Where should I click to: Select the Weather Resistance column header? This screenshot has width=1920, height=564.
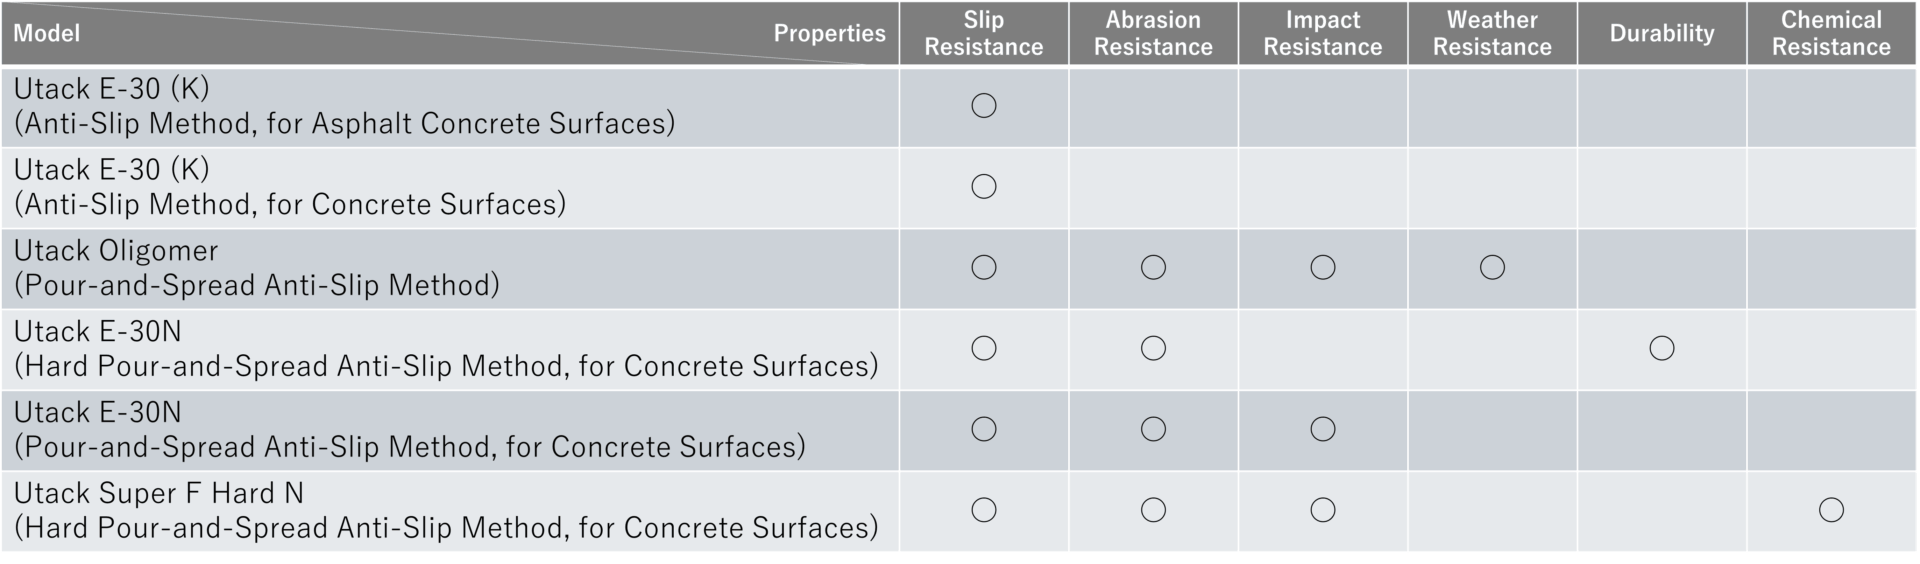[x=1492, y=33]
